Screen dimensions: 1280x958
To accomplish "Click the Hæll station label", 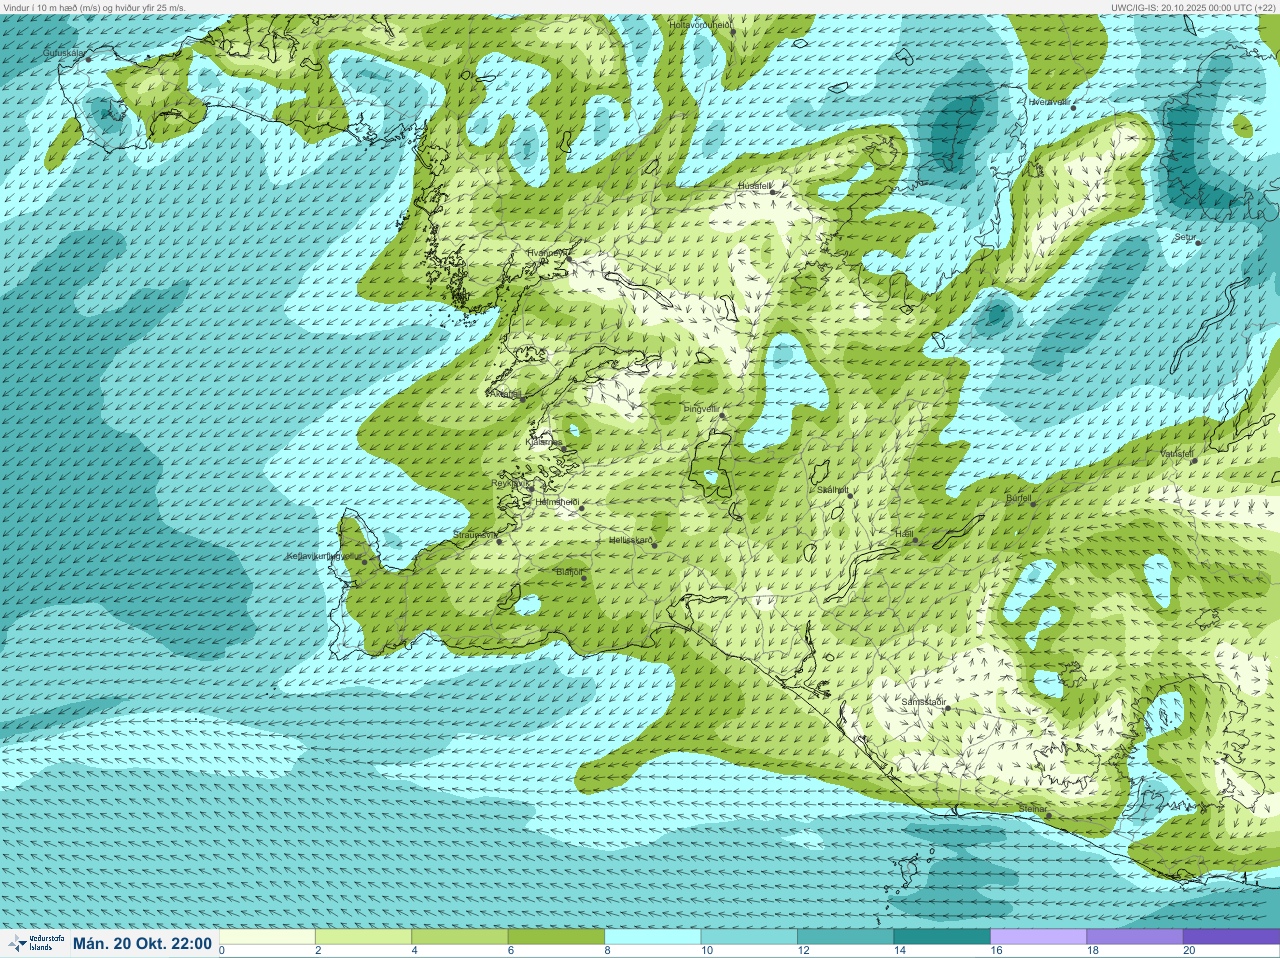I will (x=905, y=535).
